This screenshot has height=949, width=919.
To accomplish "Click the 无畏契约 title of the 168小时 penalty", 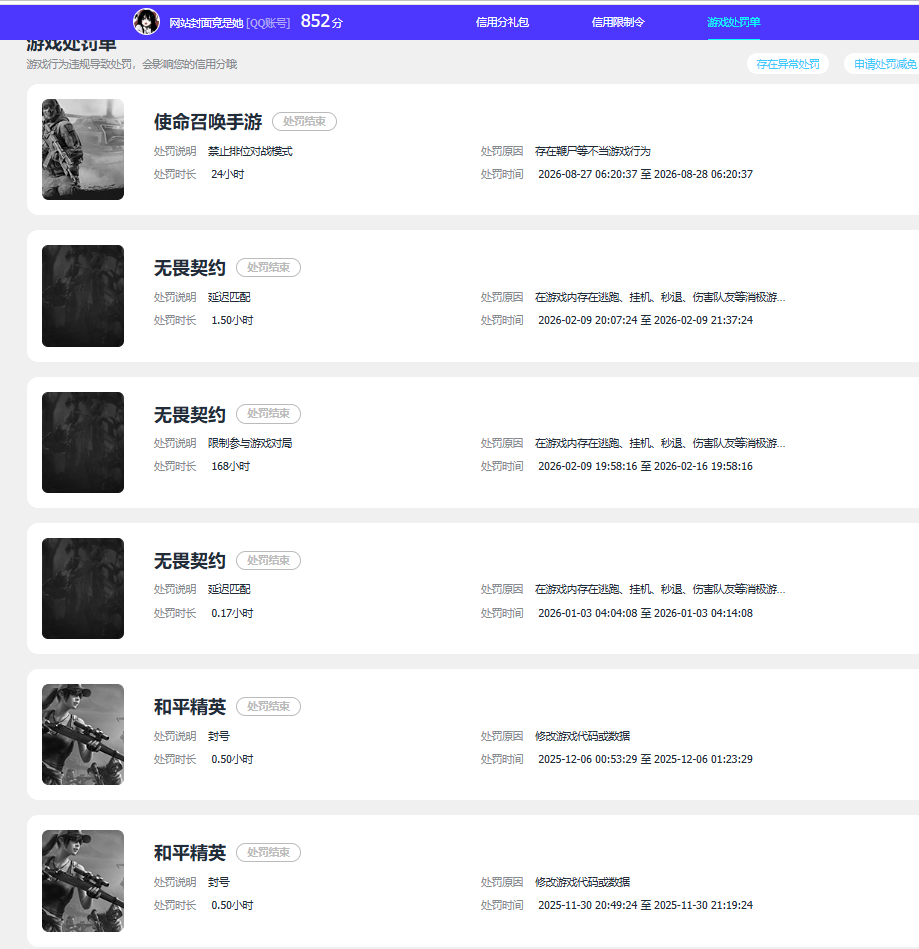I will (189, 415).
